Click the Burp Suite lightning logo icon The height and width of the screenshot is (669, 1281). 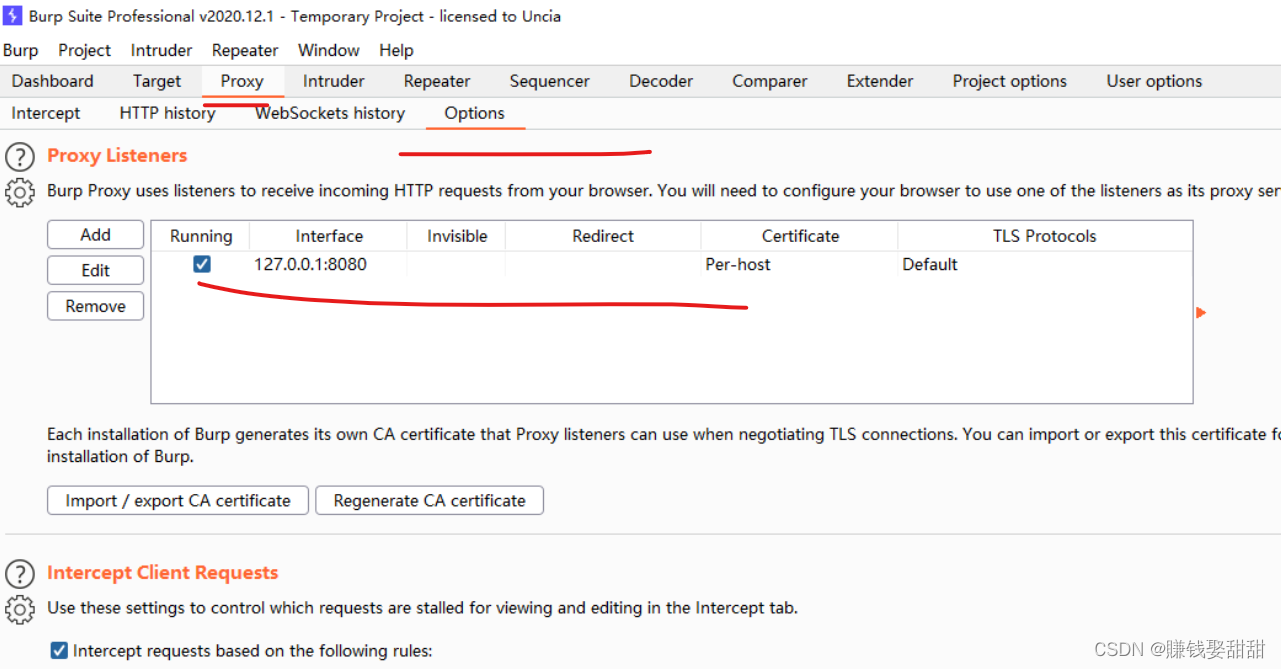(13, 16)
